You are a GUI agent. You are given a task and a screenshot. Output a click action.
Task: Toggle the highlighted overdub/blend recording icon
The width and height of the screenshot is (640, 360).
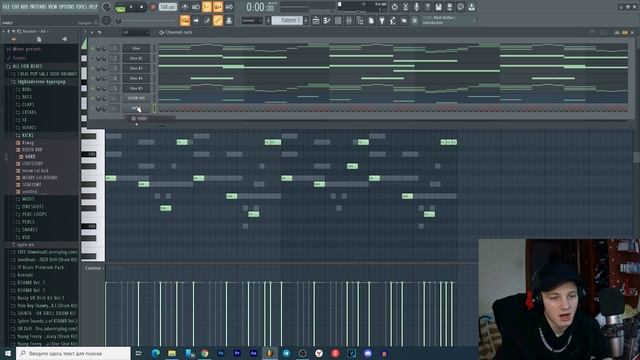pos(218,7)
